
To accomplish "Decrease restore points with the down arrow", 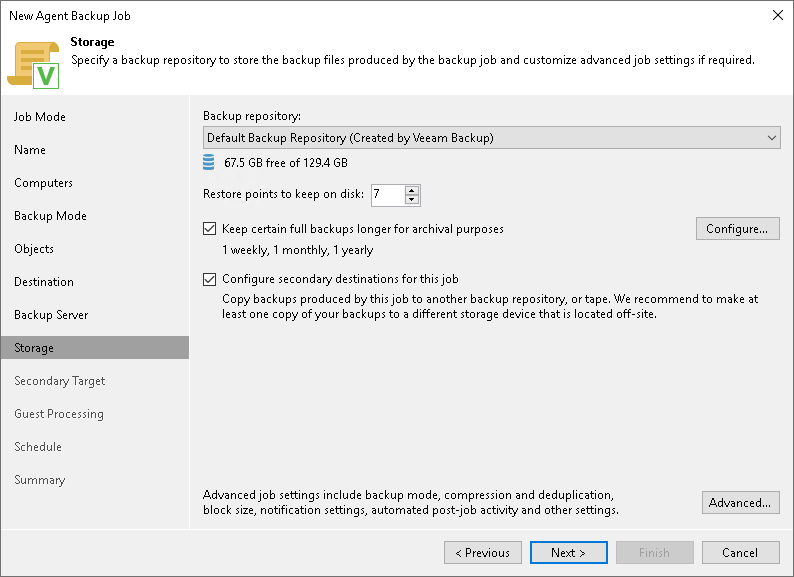I will click(x=412, y=200).
